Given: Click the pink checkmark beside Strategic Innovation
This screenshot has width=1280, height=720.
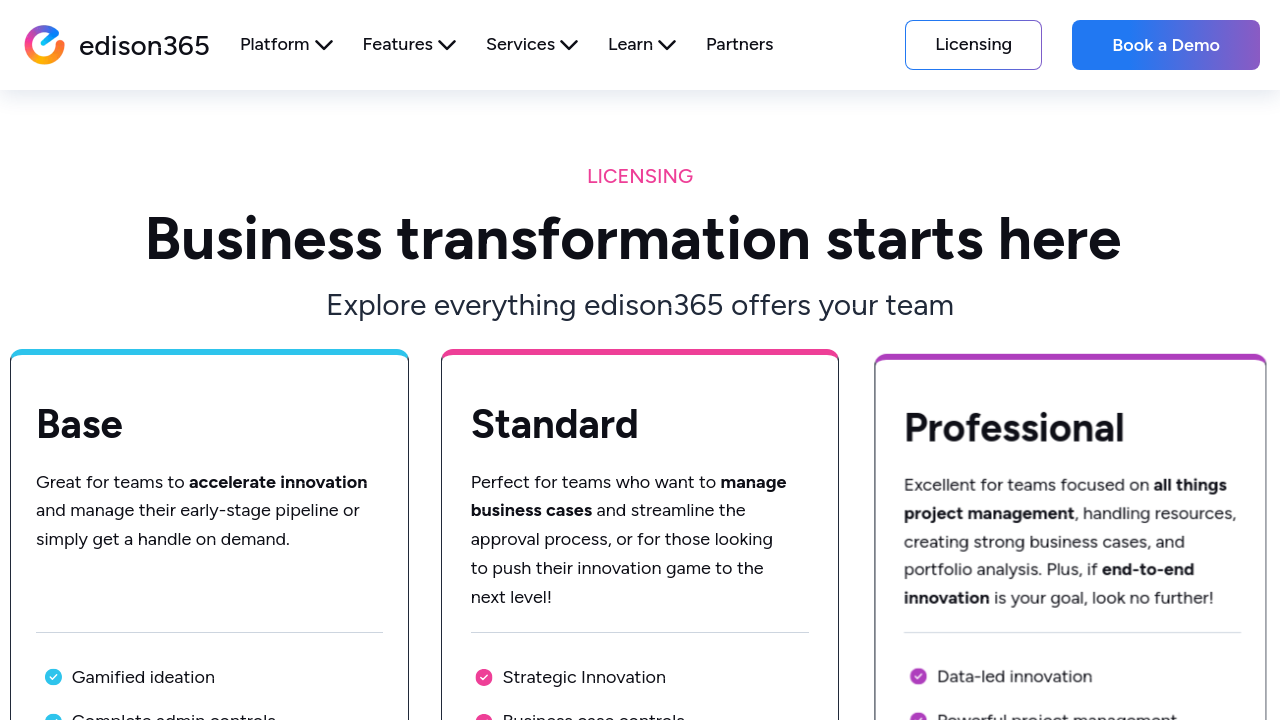Looking at the screenshot, I should click(484, 677).
